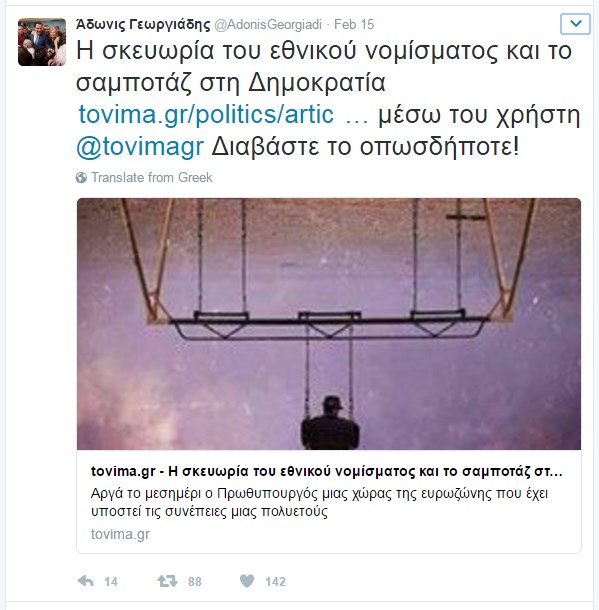This screenshot has height=610, width=599.
Task: Open the card headline tovima.gr - Η σκευωρία
Action: coord(327,472)
